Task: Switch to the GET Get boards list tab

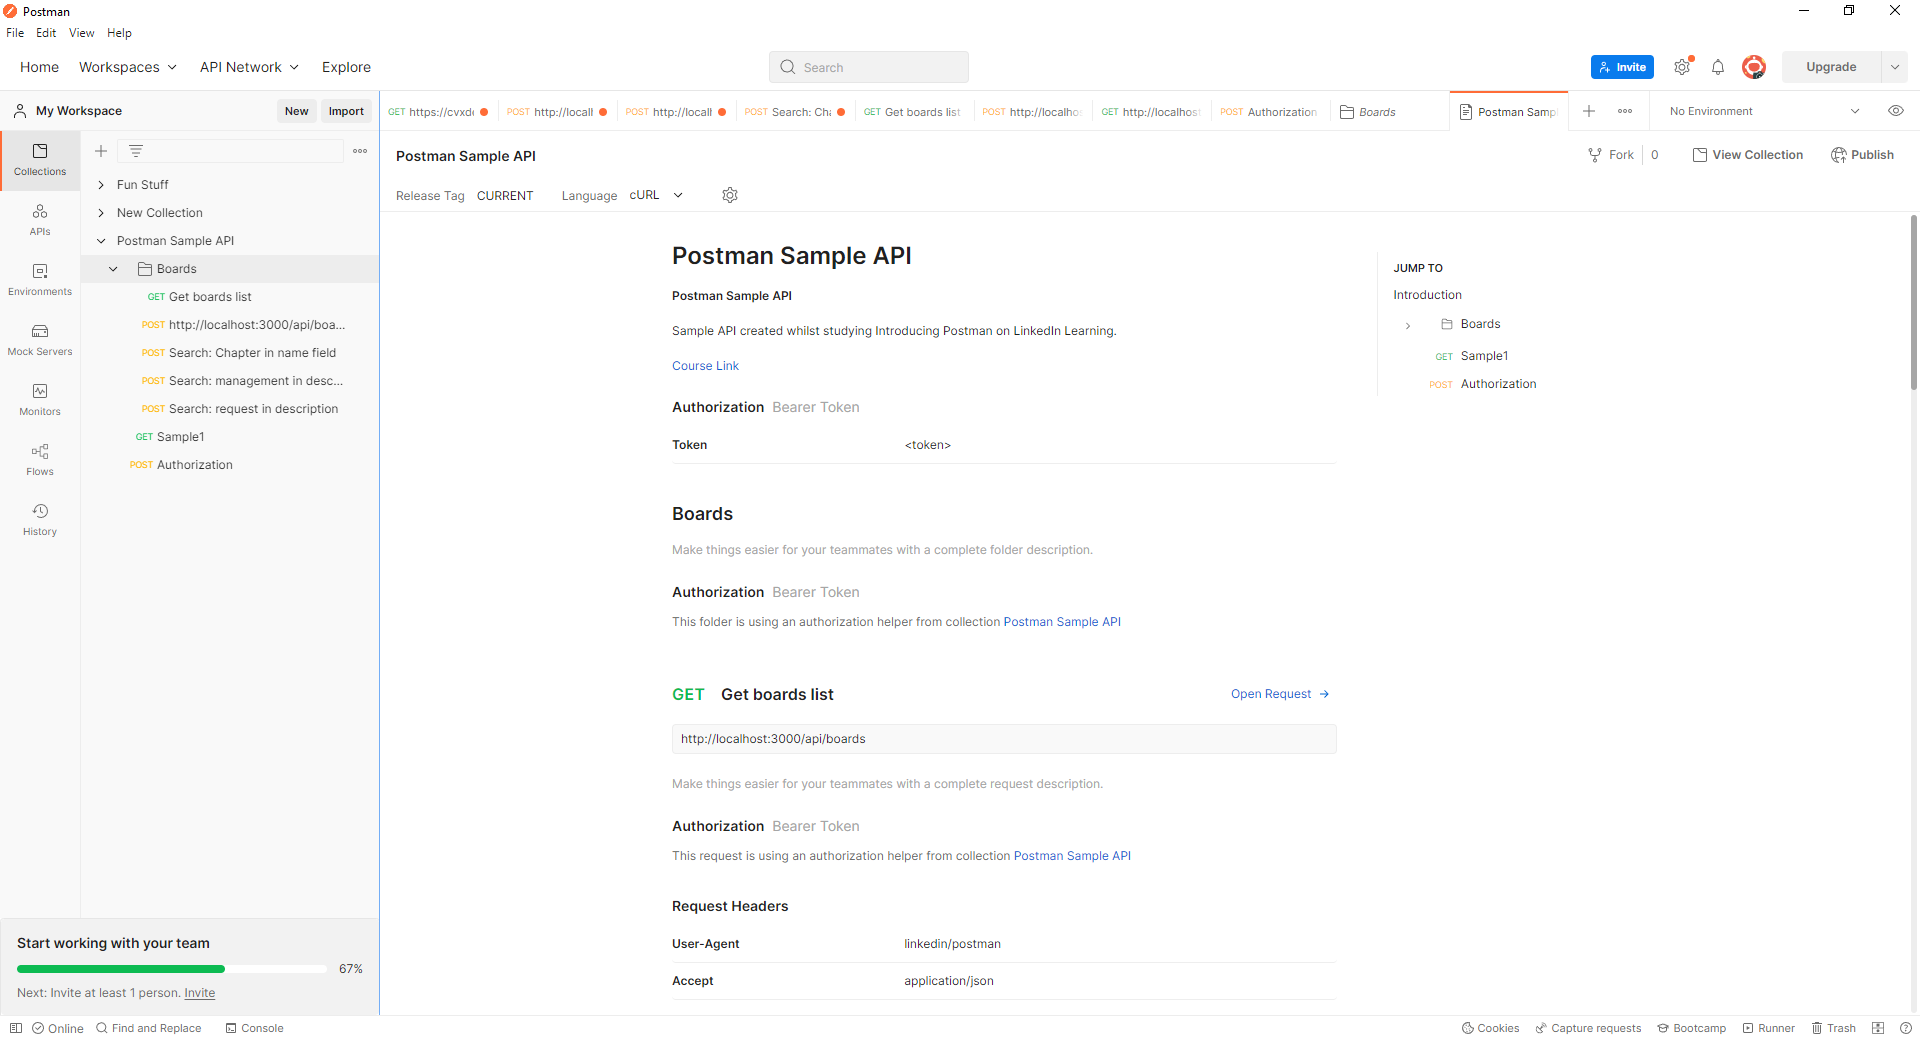Action: click(912, 112)
